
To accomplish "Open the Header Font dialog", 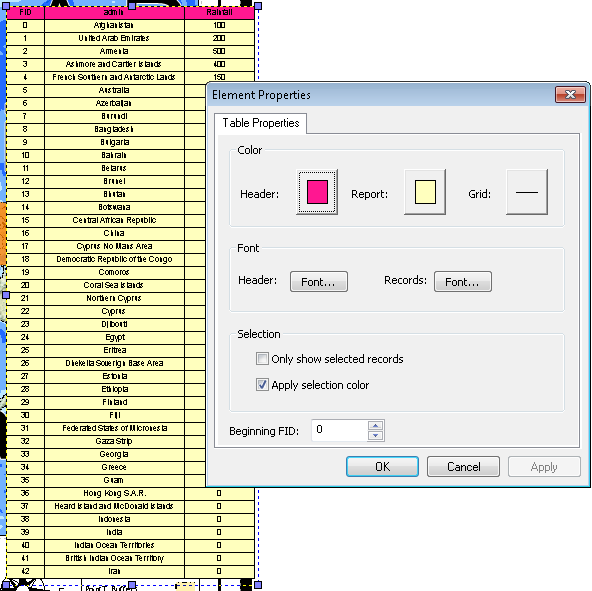I will 319,282.
